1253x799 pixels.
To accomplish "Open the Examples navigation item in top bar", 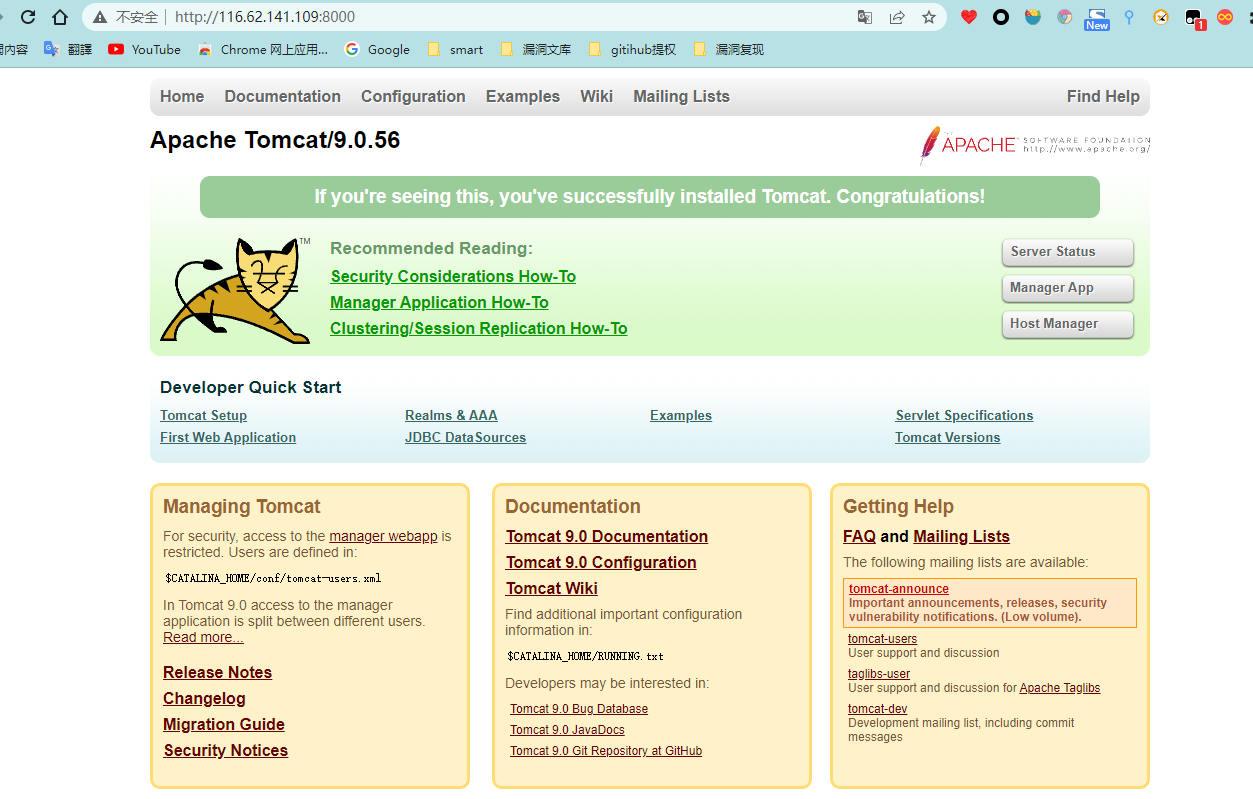I will pos(523,96).
